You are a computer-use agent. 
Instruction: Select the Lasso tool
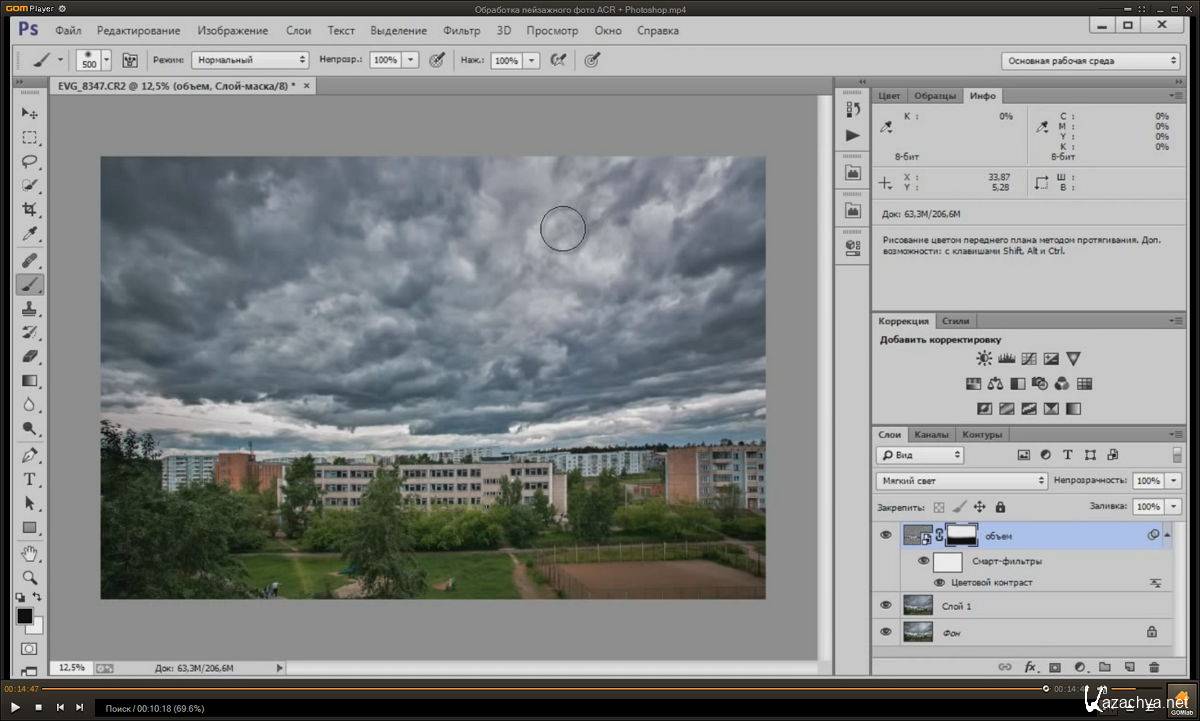click(29, 162)
